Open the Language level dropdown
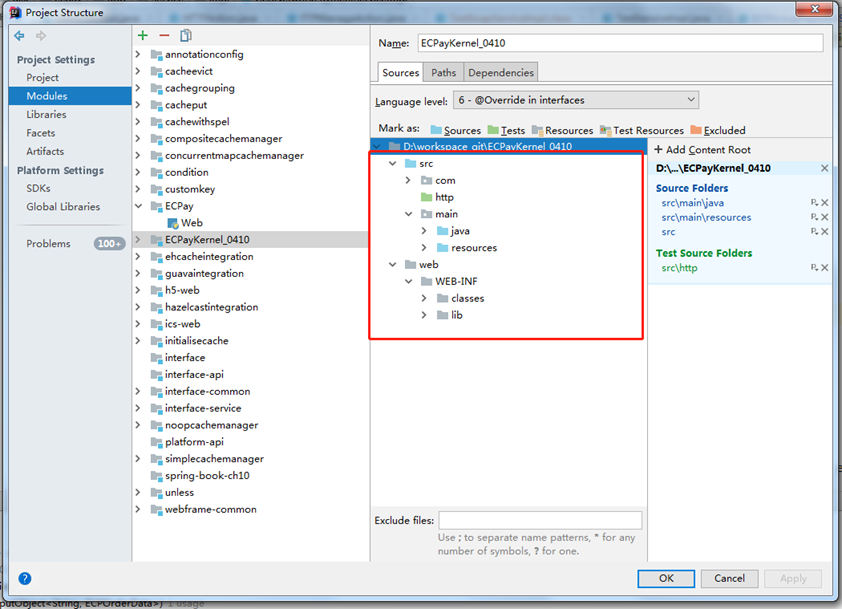The image size is (842, 609). [x=576, y=100]
